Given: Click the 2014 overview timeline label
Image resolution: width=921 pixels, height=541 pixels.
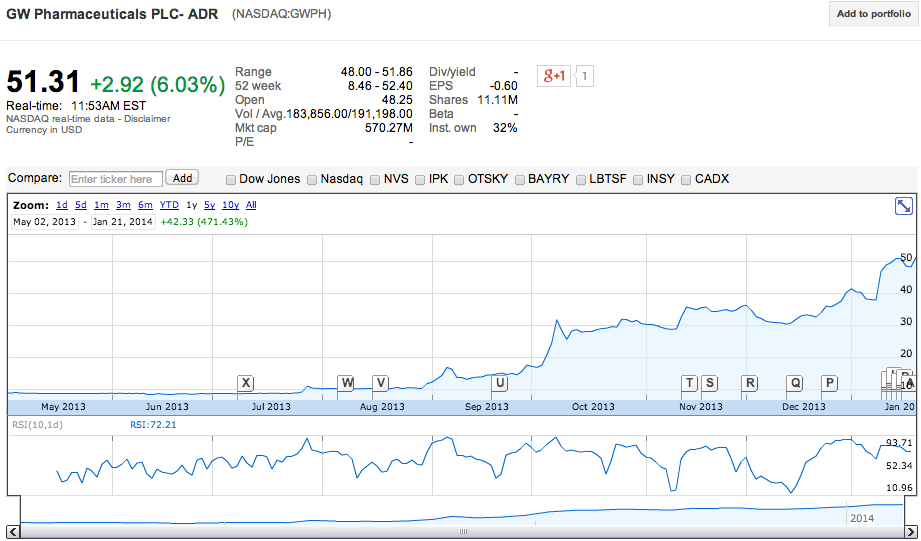Looking at the screenshot, I should (862, 518).
